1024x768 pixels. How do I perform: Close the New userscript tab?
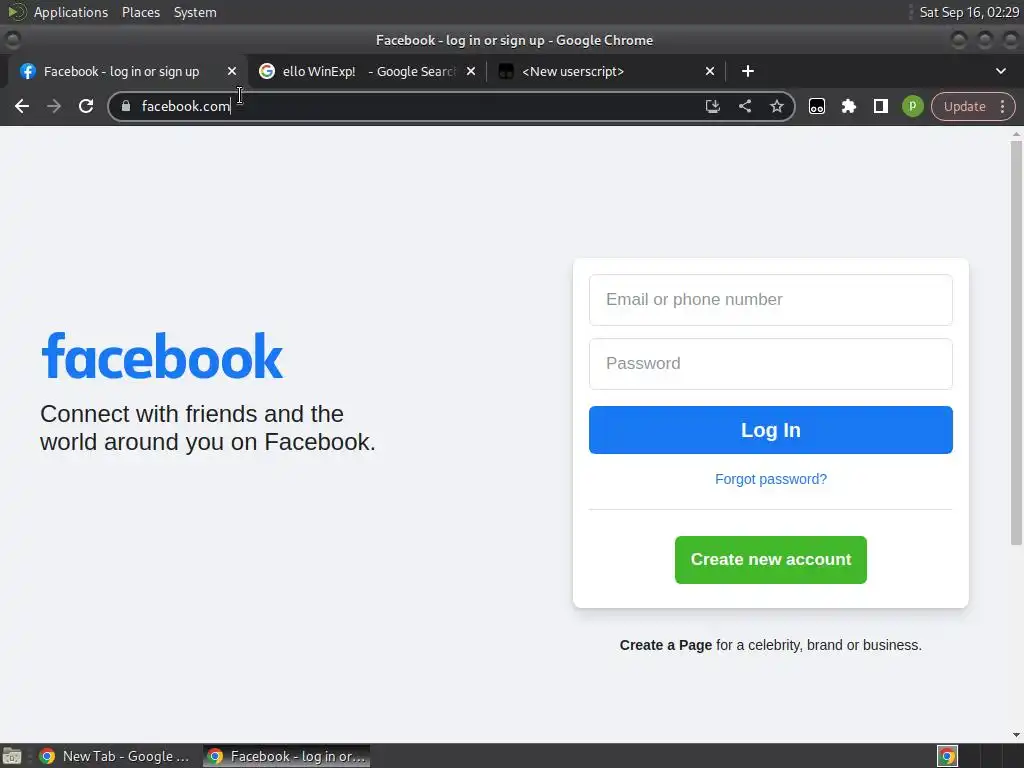pos(710,71)
